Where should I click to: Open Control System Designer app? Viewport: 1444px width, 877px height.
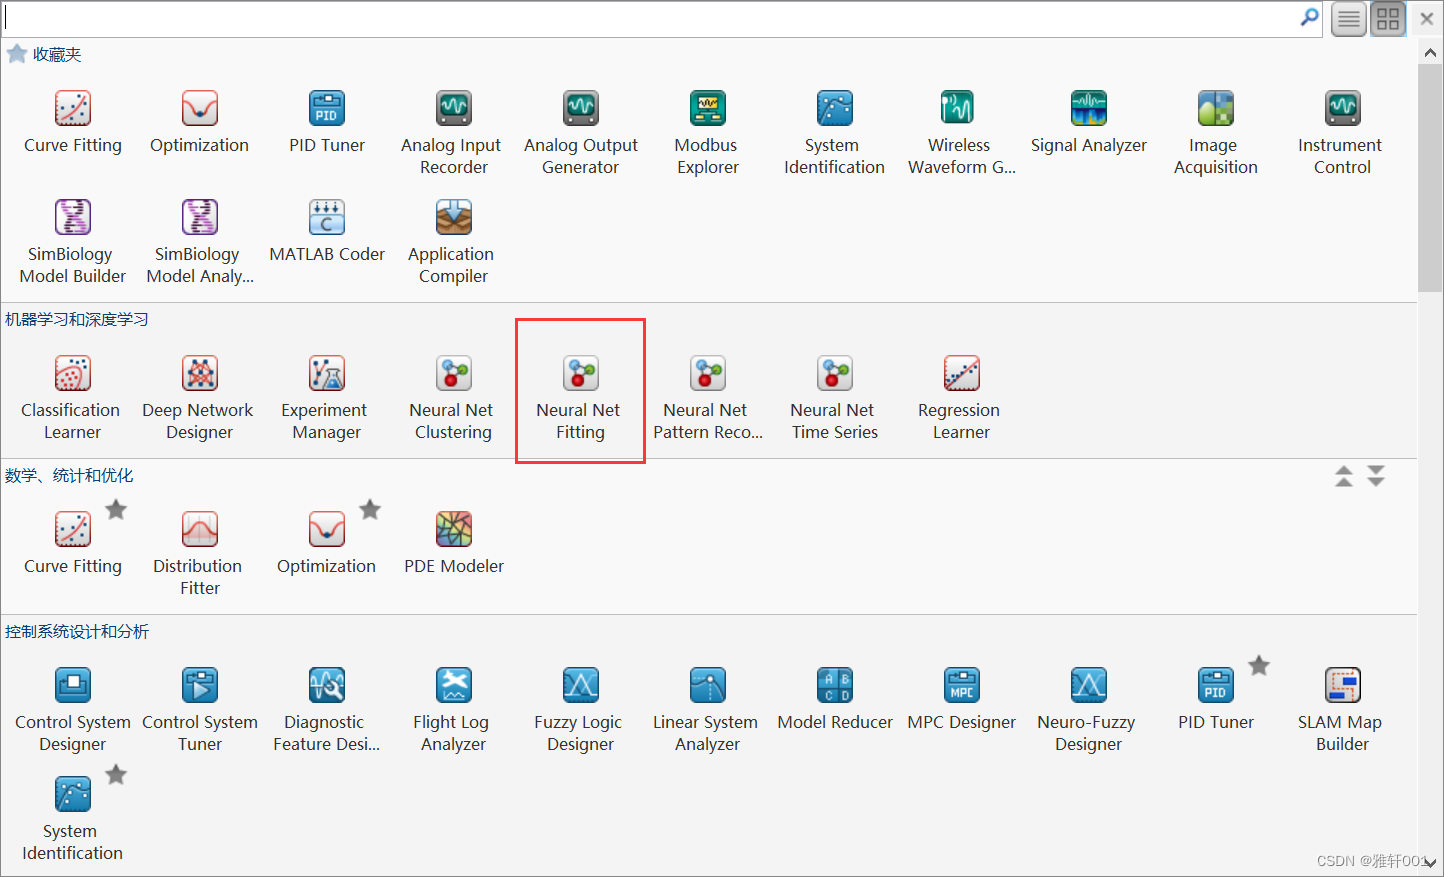tap(73, 711)
